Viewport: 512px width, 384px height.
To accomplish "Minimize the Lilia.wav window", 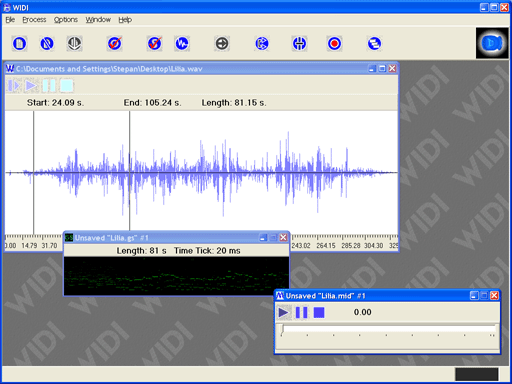I will (372, 69).
